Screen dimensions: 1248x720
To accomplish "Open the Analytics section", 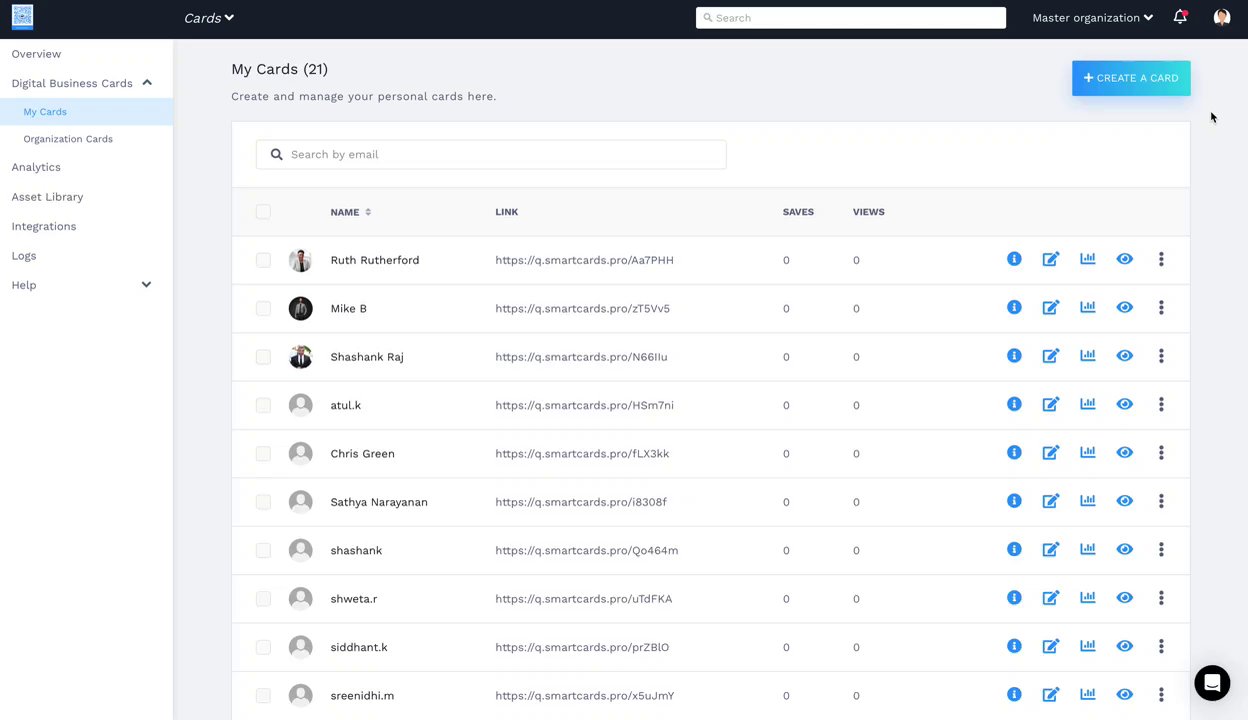I will 36,167.
